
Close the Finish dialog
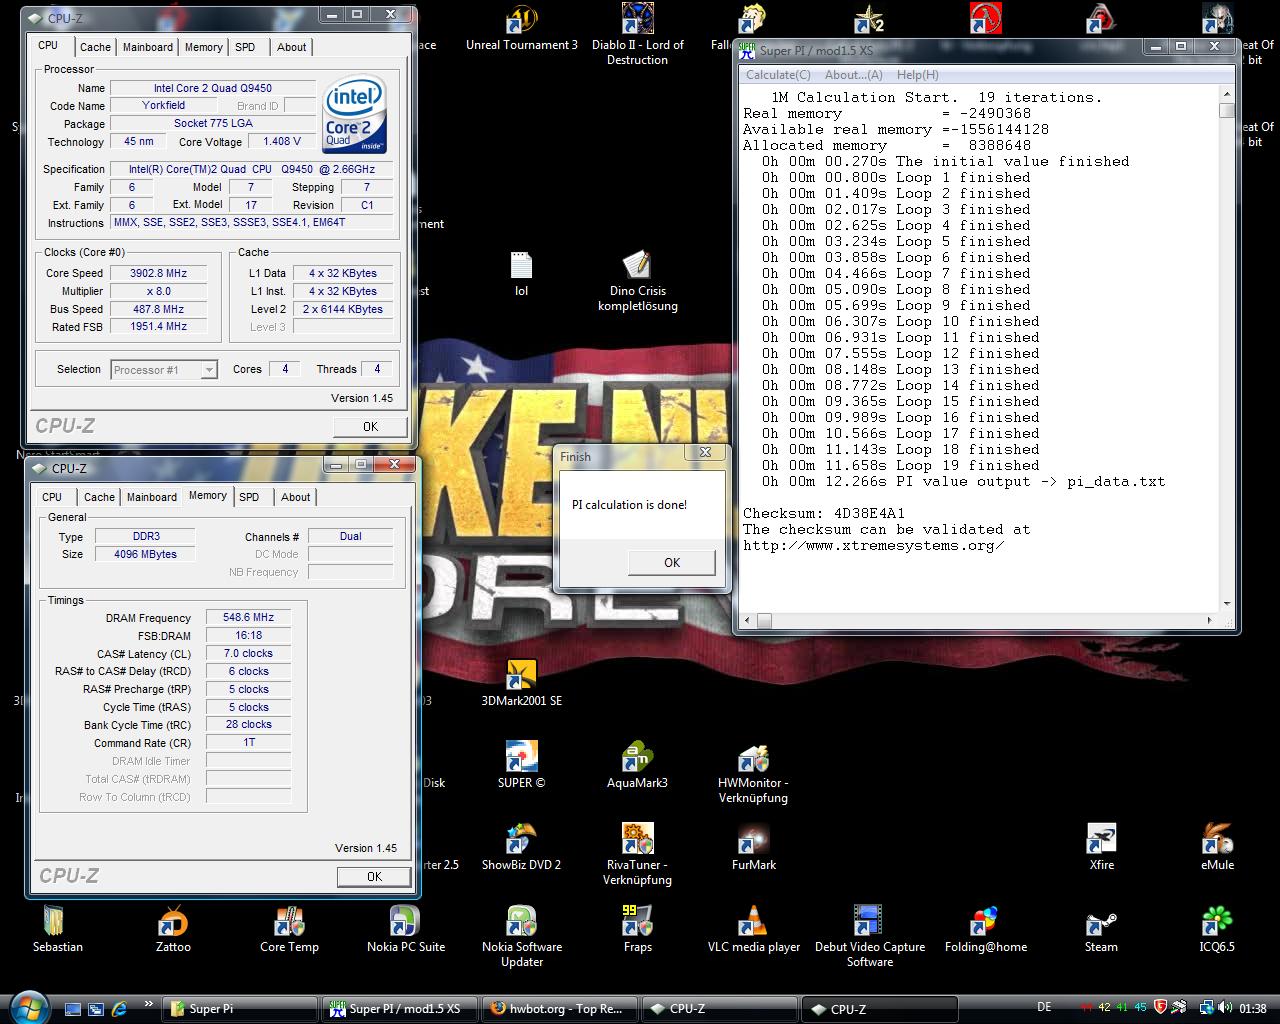click(704, 453)
